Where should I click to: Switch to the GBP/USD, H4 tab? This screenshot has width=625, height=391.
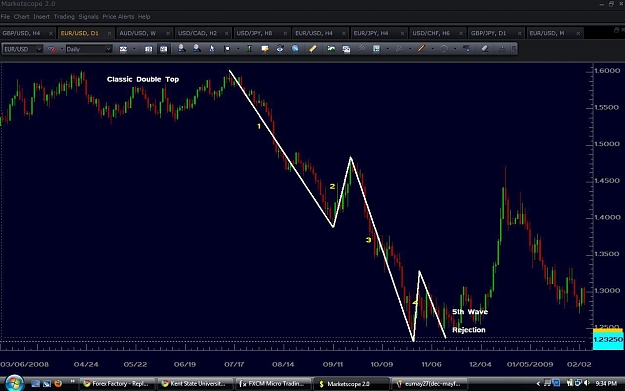point(28,33)
